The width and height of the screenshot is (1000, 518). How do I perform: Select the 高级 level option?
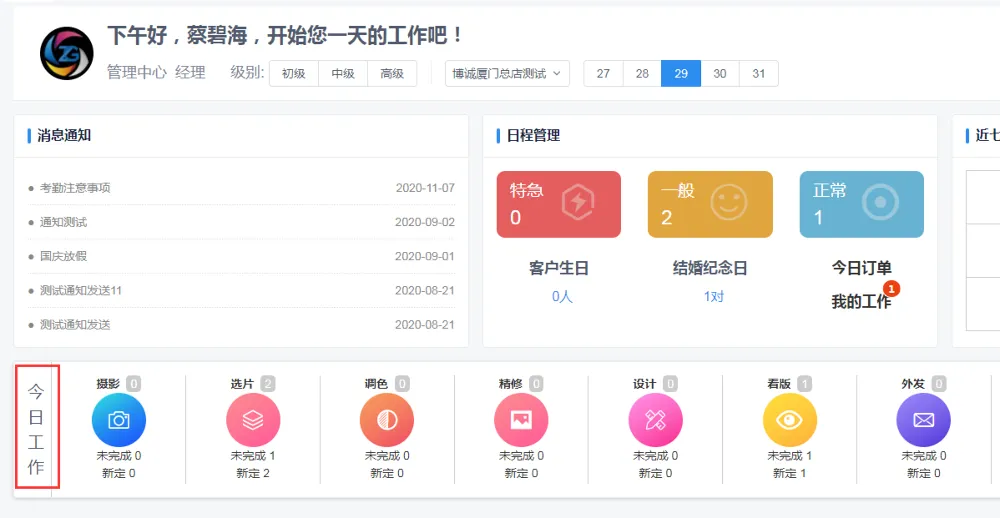[392, 73]
